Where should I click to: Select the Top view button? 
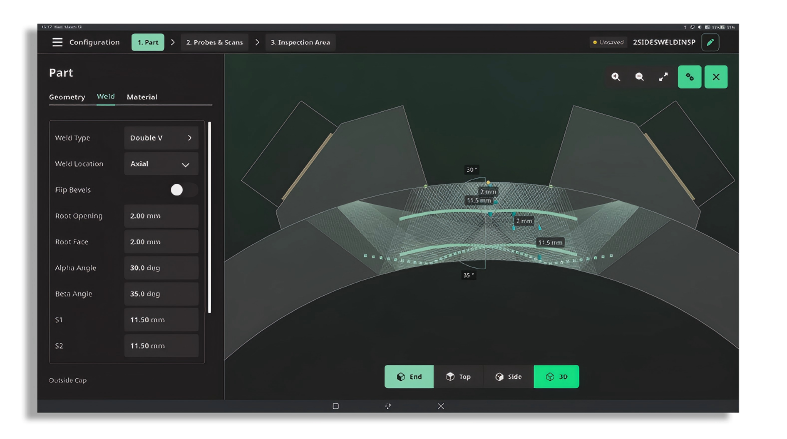458,376
